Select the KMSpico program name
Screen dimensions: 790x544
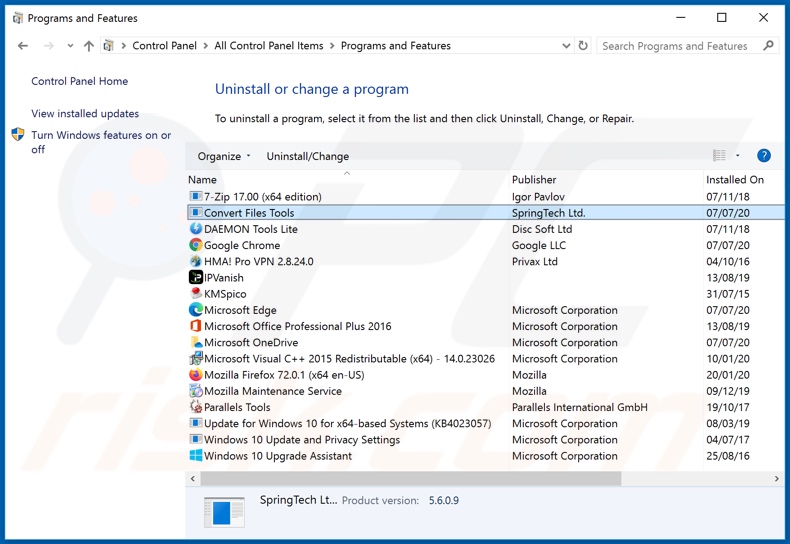click(225, 294)
